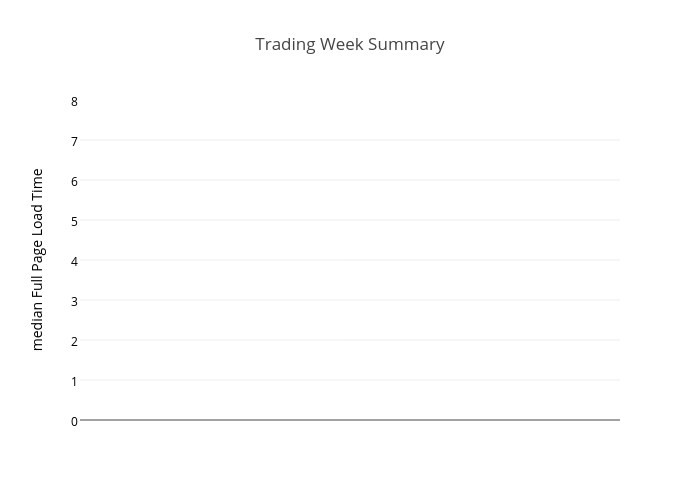Select the horizontal gridline at value 4
Image resolution: width=700 pixels, height=500 pixels.
(x=350, y=260)
